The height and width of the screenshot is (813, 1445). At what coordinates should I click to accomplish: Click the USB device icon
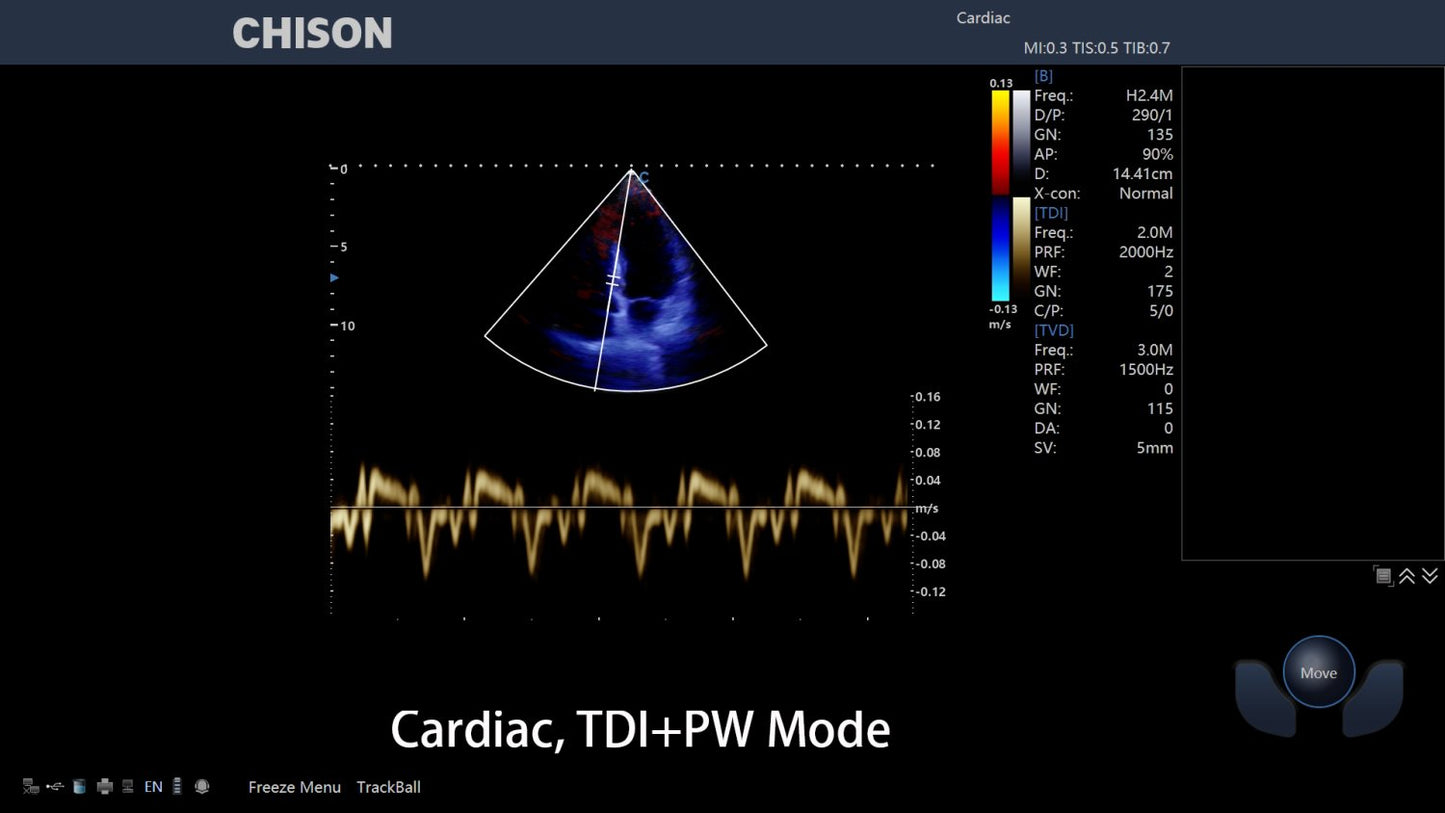[x=55, y=787]
